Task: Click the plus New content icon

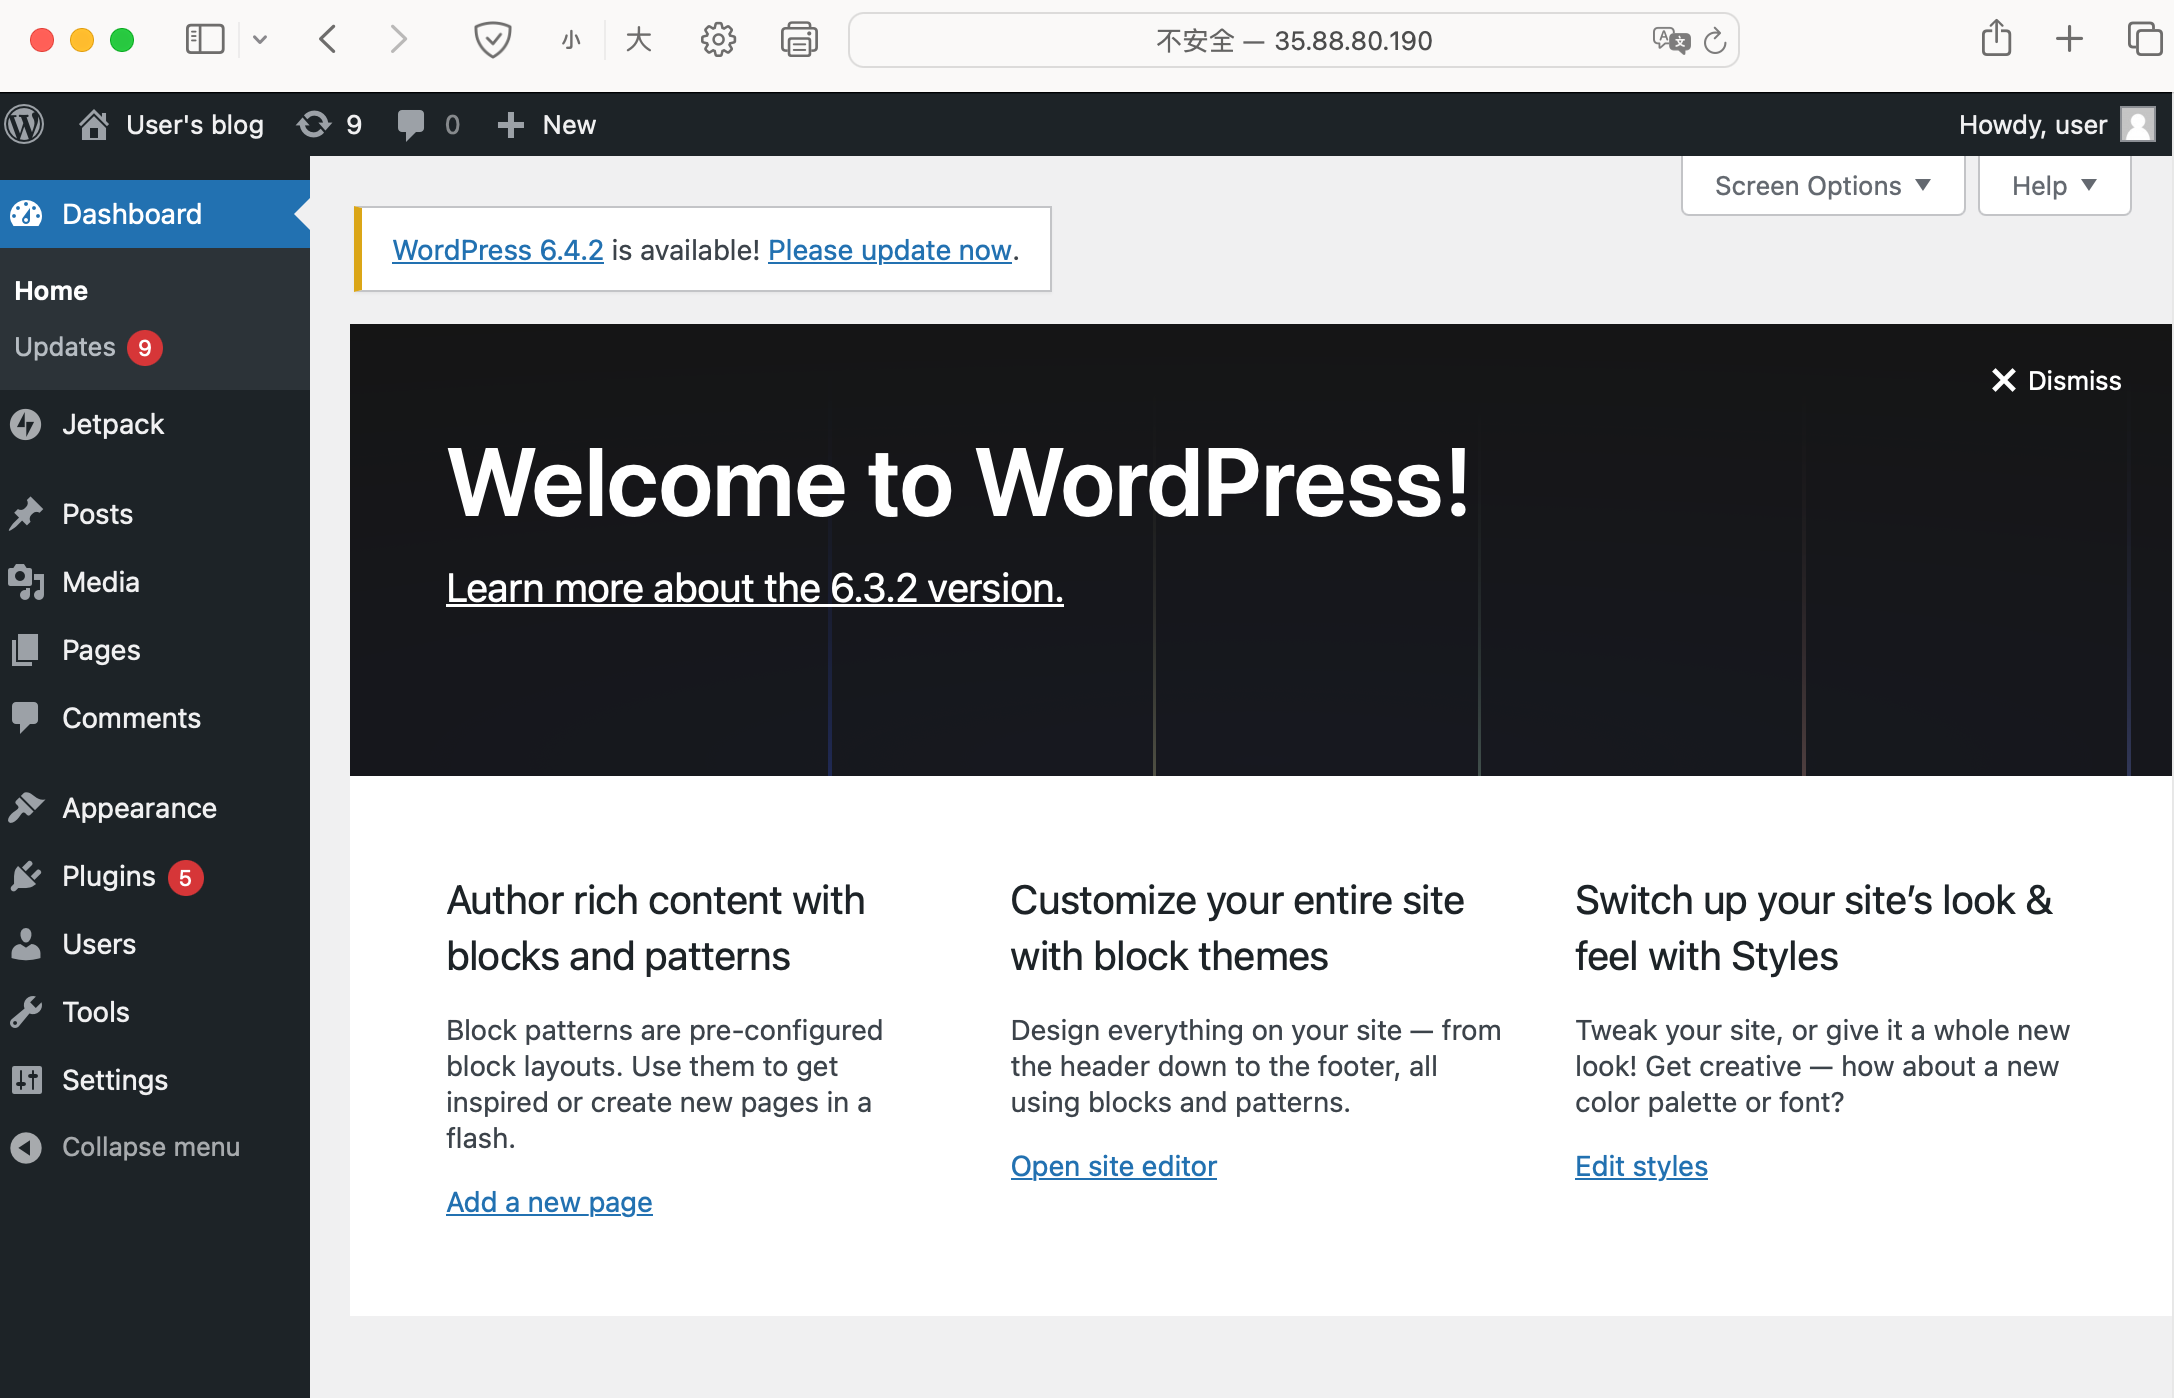Action: (x=511, y=125)
